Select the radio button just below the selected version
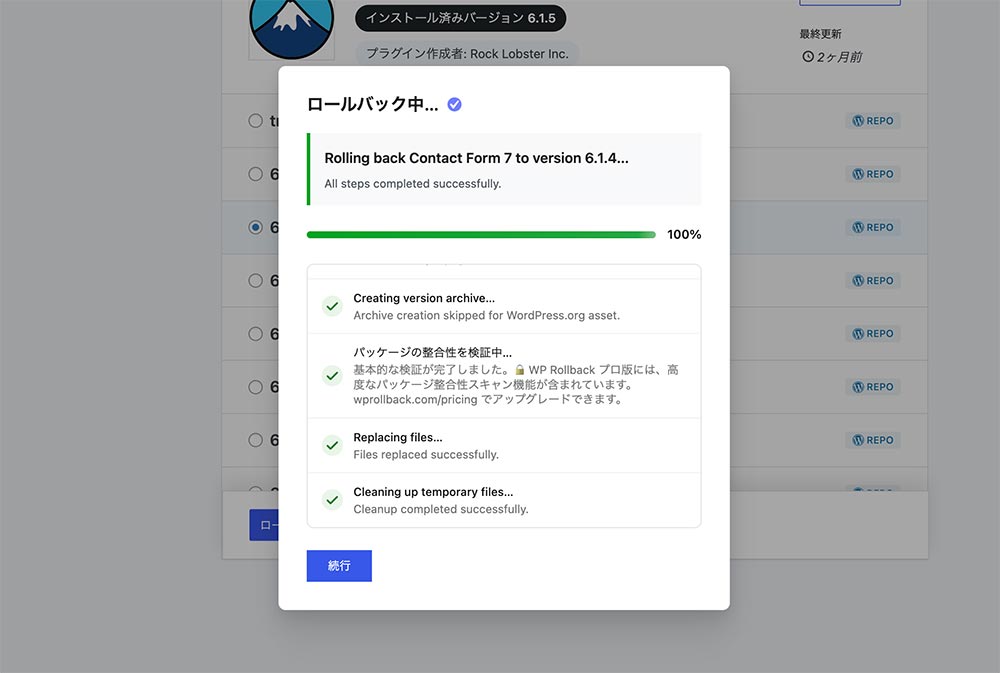This screenshot has height=673, width=1000. pos(255,280)
